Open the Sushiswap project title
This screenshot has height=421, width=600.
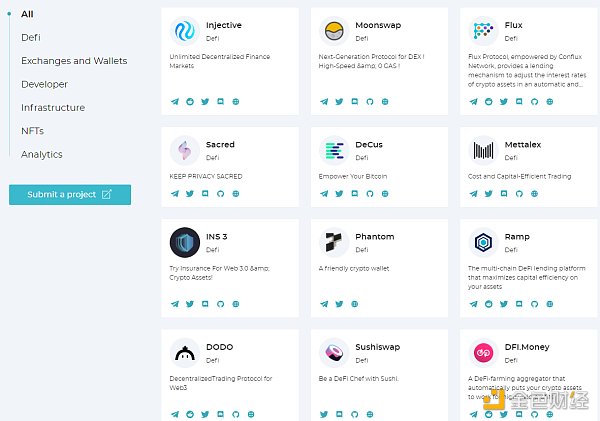(377, 347)
